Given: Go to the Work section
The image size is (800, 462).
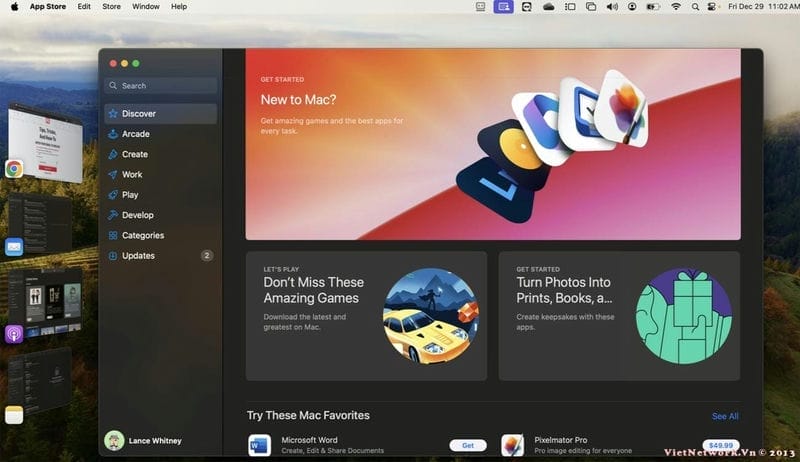Looking at the screenshot, I should (x=131, y=175).
